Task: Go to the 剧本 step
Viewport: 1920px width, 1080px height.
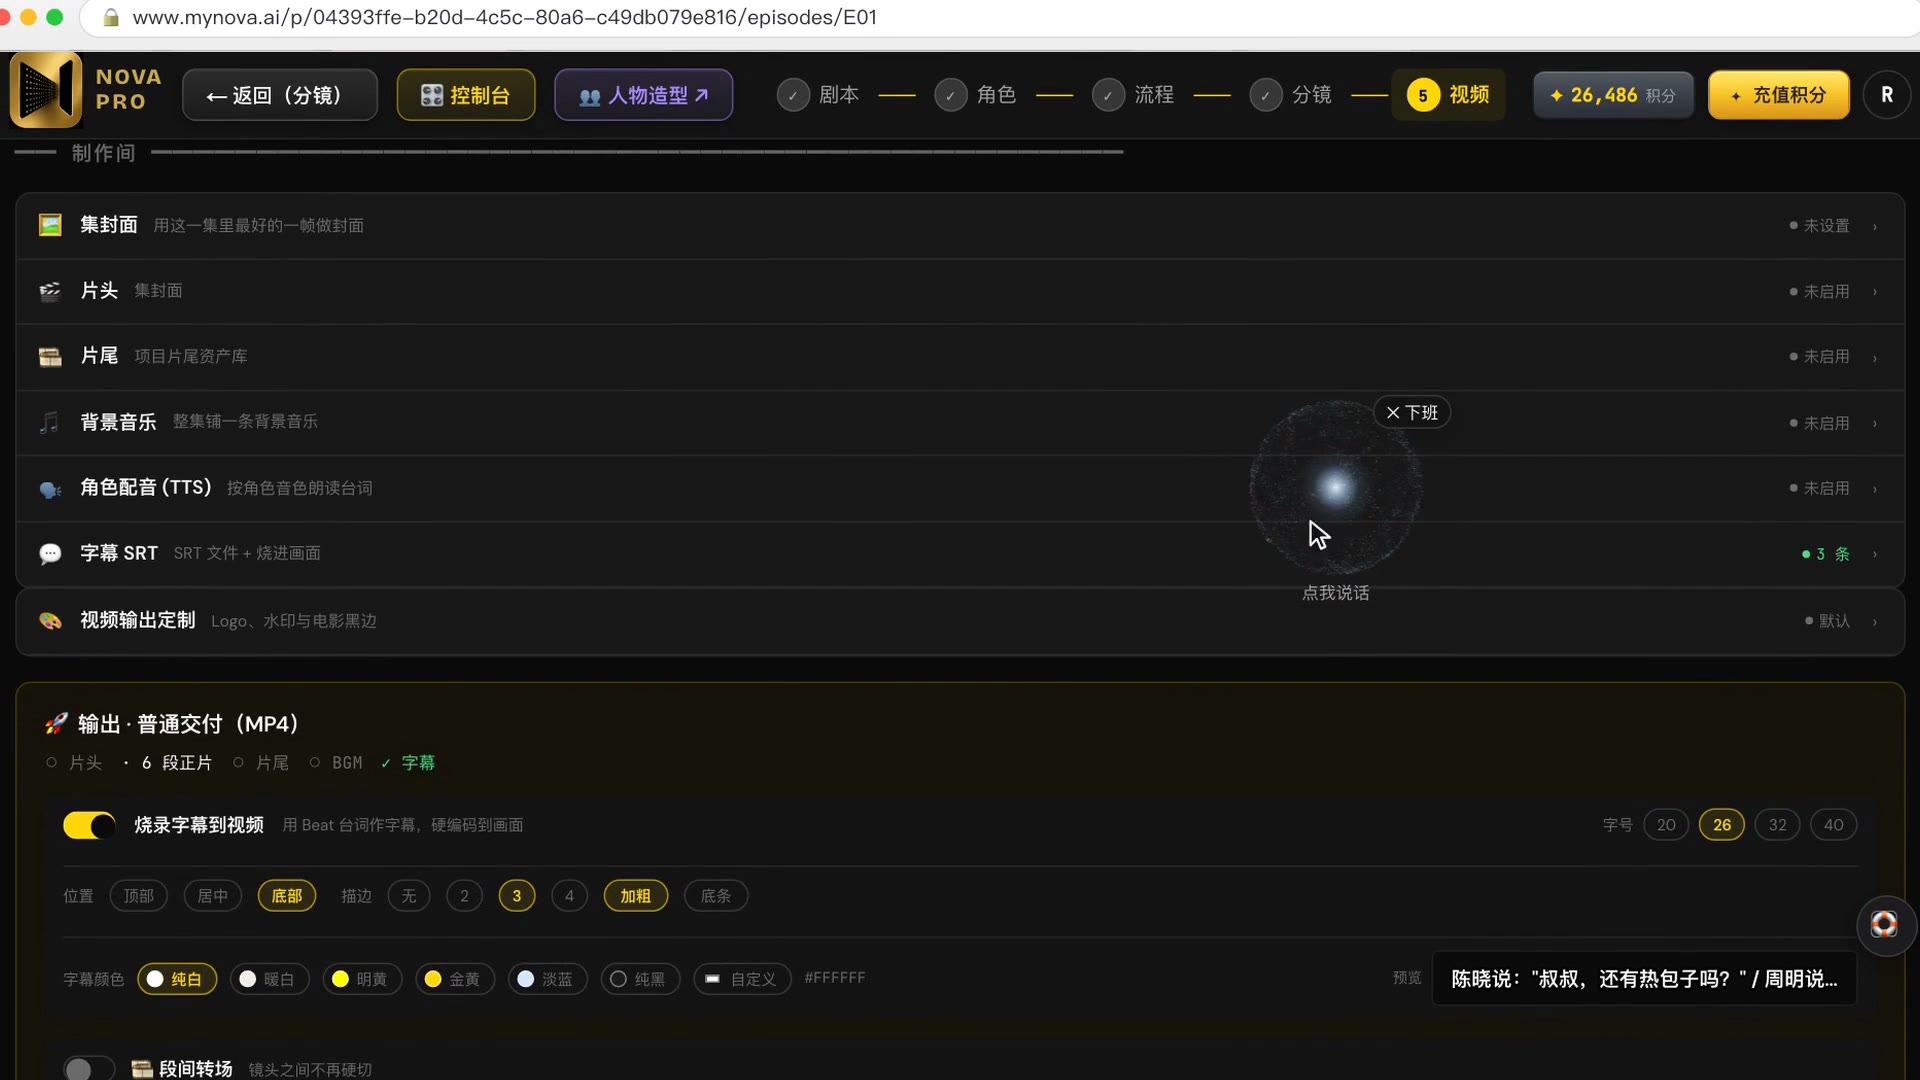Action: (818, 95)
